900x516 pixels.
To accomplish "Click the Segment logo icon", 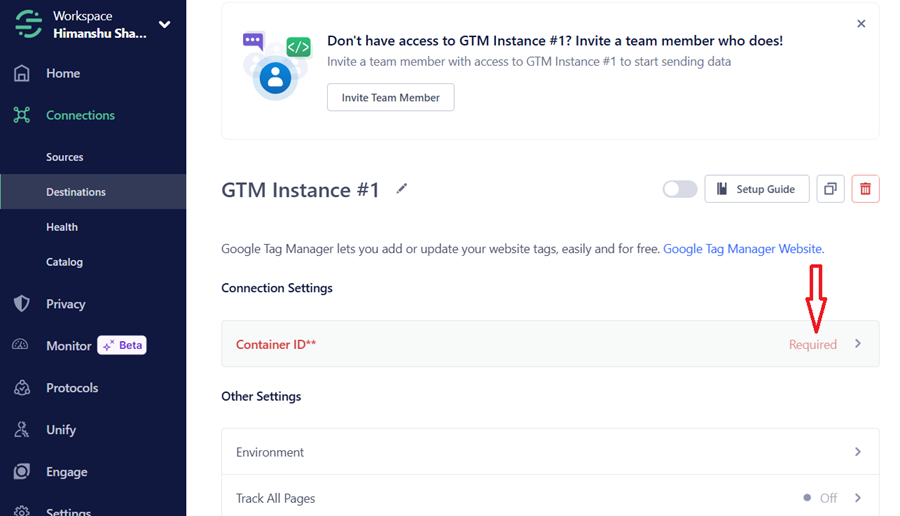I will [28, 24].
